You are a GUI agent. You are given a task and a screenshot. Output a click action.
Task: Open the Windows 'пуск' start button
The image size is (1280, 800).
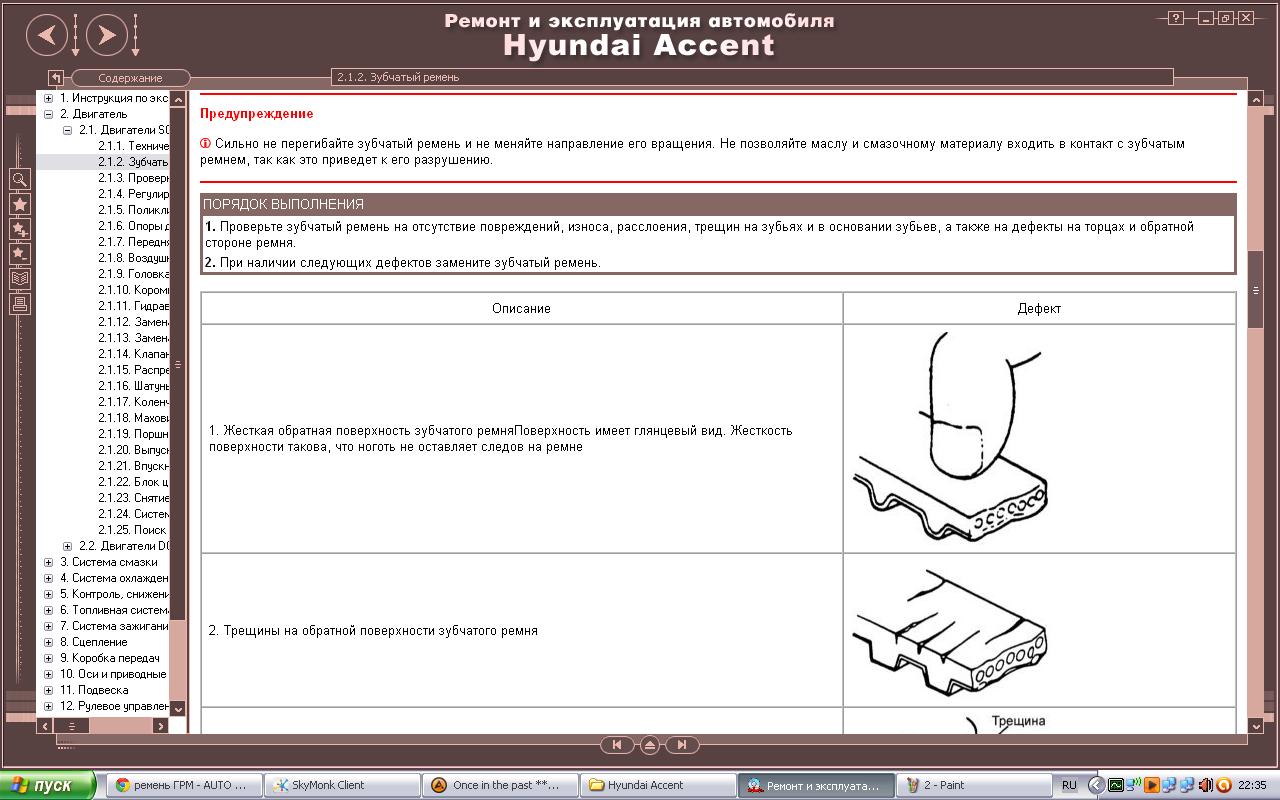pos(48,785)
